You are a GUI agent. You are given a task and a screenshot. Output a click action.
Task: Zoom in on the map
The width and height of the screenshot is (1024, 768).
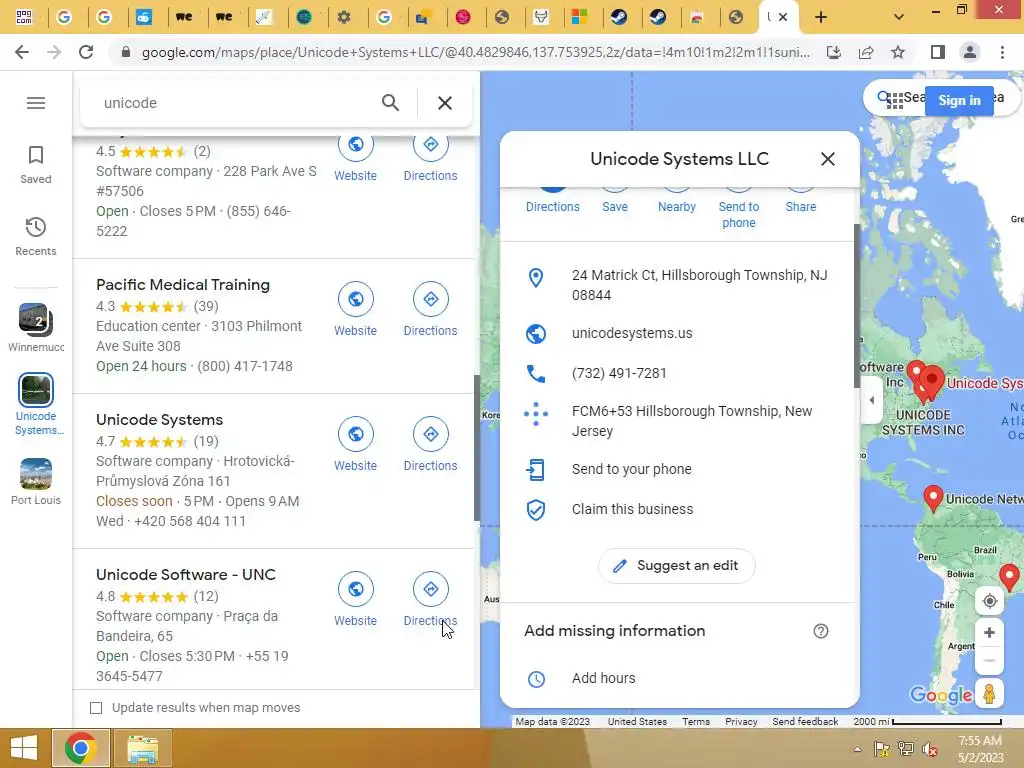[989, 632]
